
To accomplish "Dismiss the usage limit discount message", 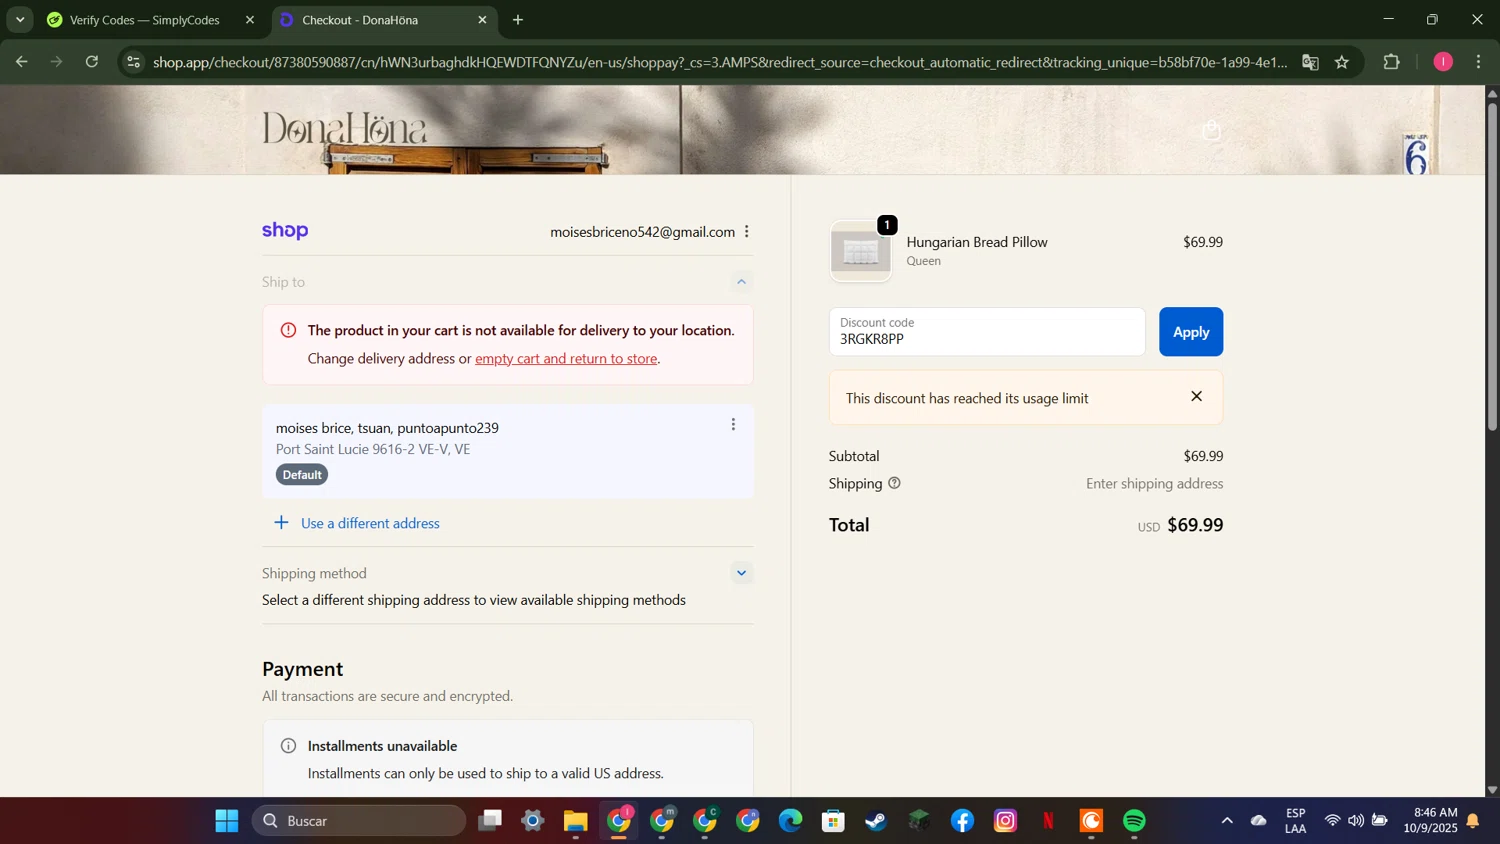I will (x=1196, y=397).
